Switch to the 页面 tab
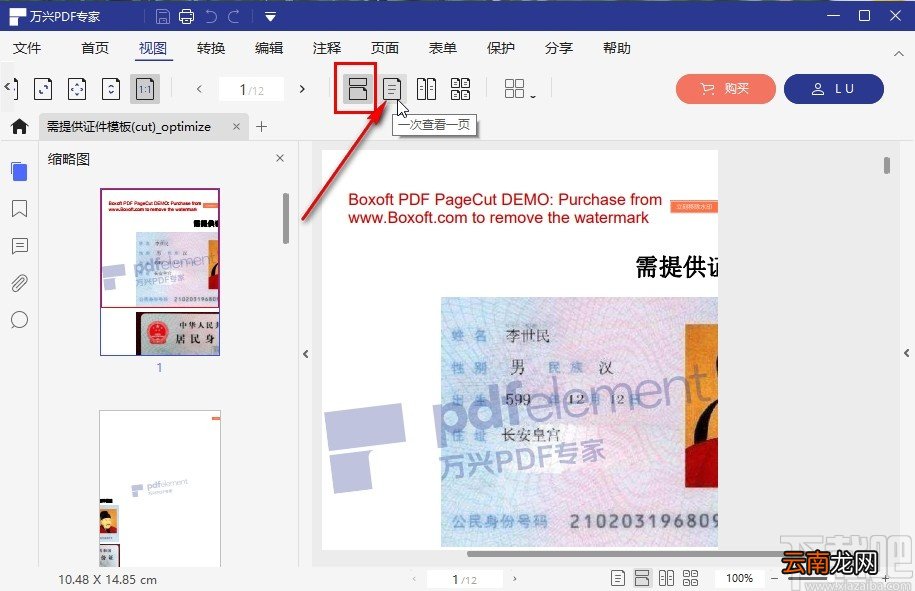The height and width of the screenshot is (591, 915). pyautogui.click(x=385, y=48)
